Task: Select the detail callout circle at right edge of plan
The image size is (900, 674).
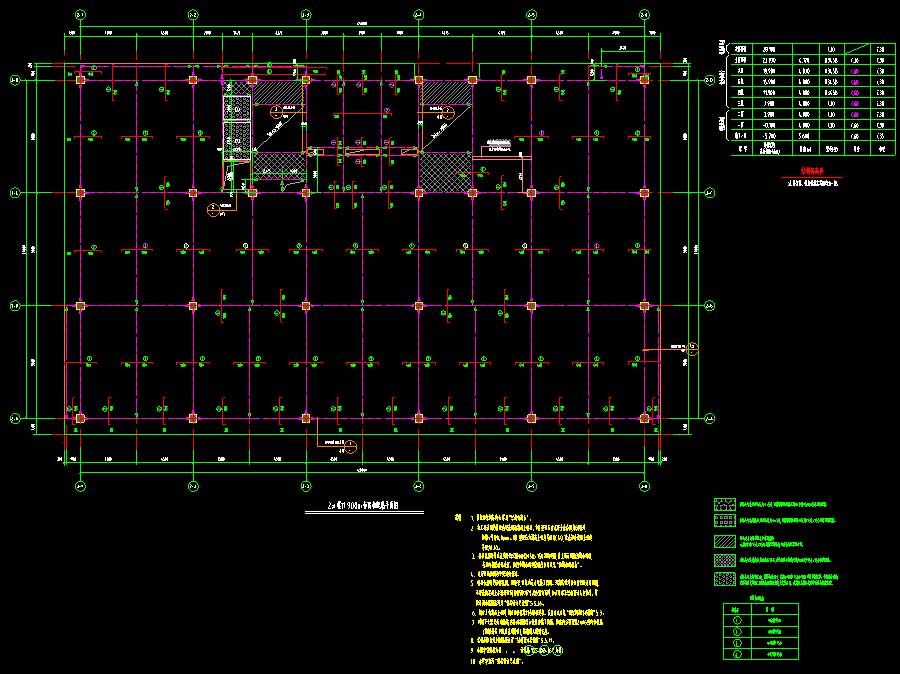Action: point(692,347)
